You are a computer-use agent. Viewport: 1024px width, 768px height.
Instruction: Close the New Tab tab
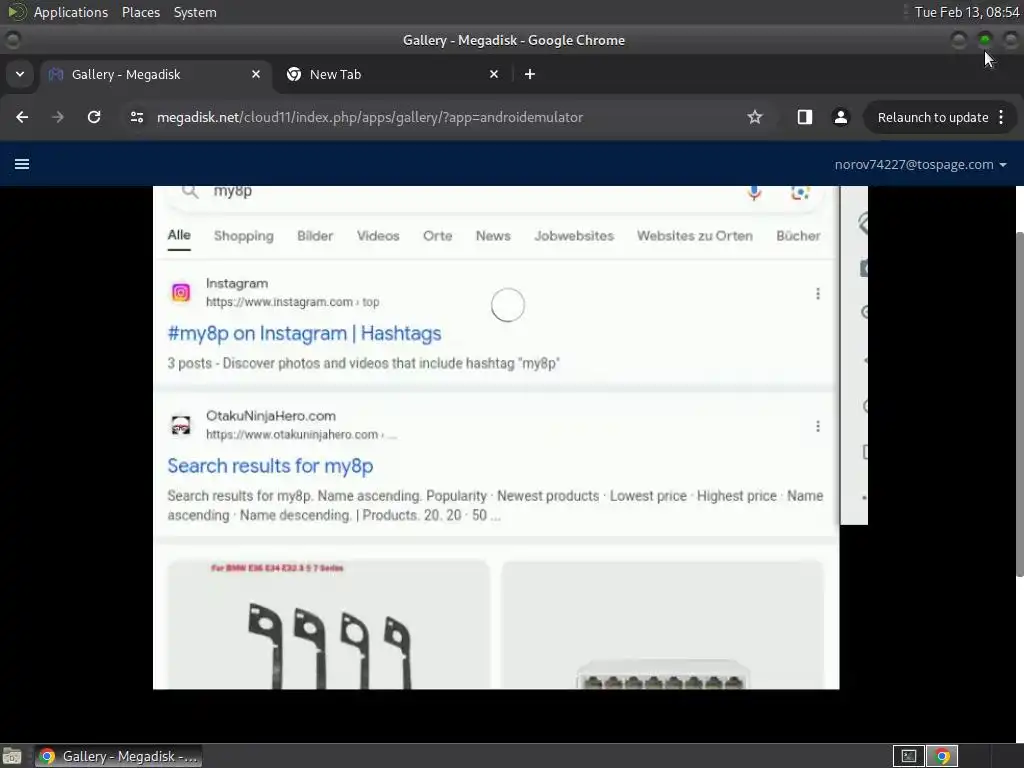[x=494, y=74]
